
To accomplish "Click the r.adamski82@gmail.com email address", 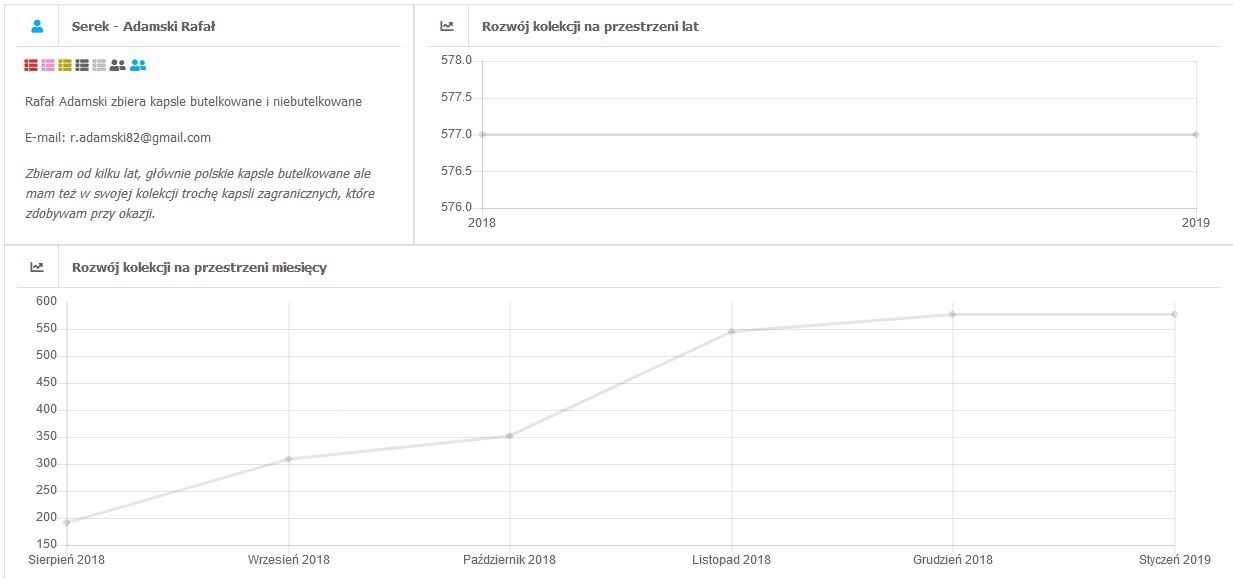I will coord(140,138).
